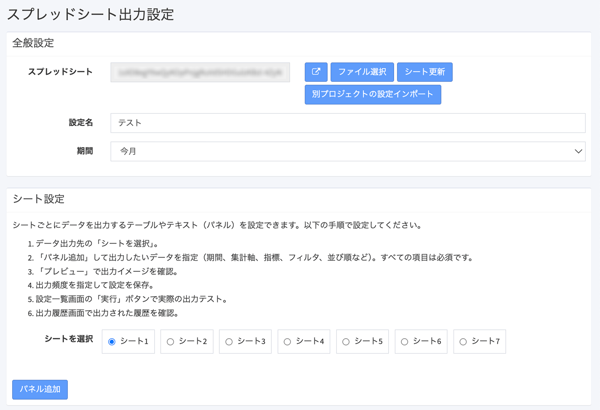Open spreadsheet in new window icon
The image size is (600, 410).
click(x=316, y=72)
